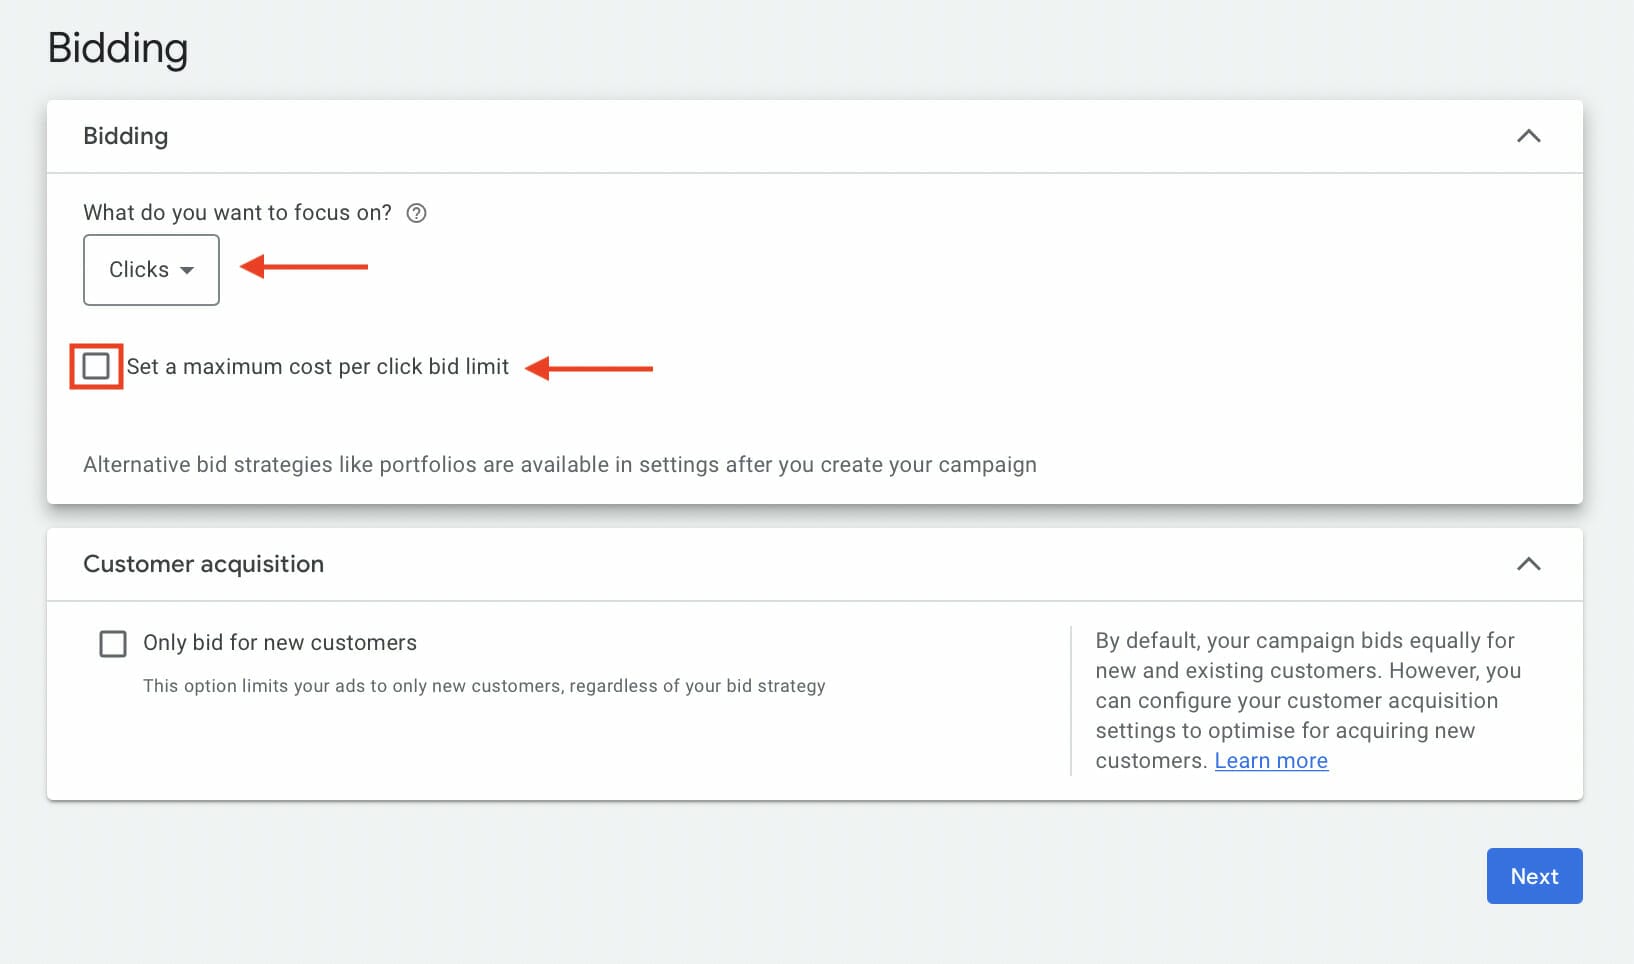Image resolution: width=1634 pixels, height=964 pixels.
Task: Click 'What do you want to focus on?' text
Action: [237, 213]
